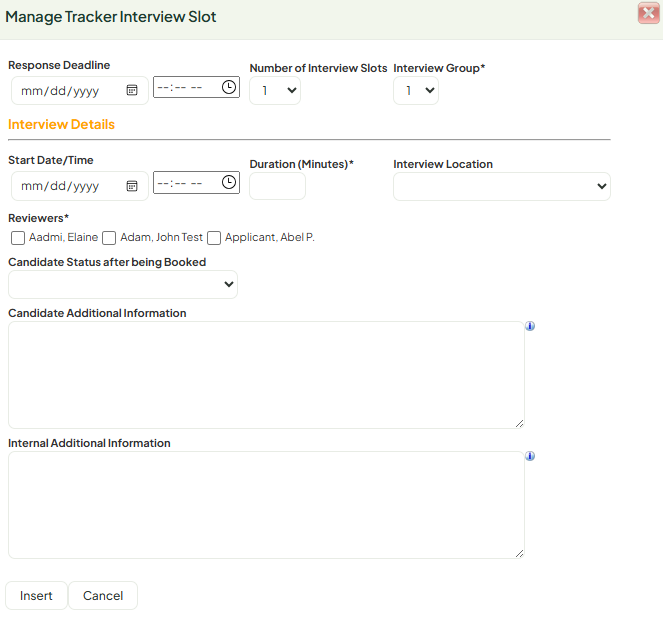Click the Candidate Additional Information resize handle
The height and width of the screenshot is (622, 663).
(520, 424)
